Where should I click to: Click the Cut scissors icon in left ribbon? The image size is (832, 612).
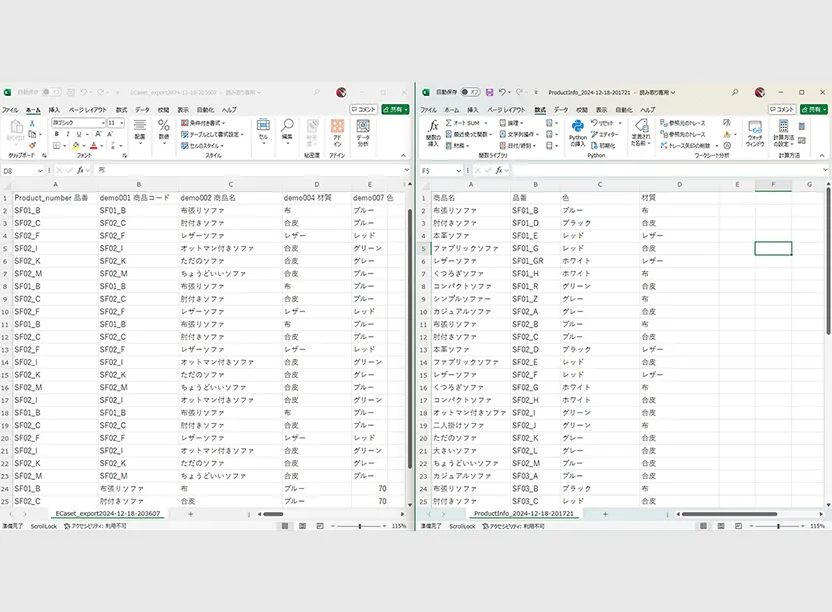33,123
